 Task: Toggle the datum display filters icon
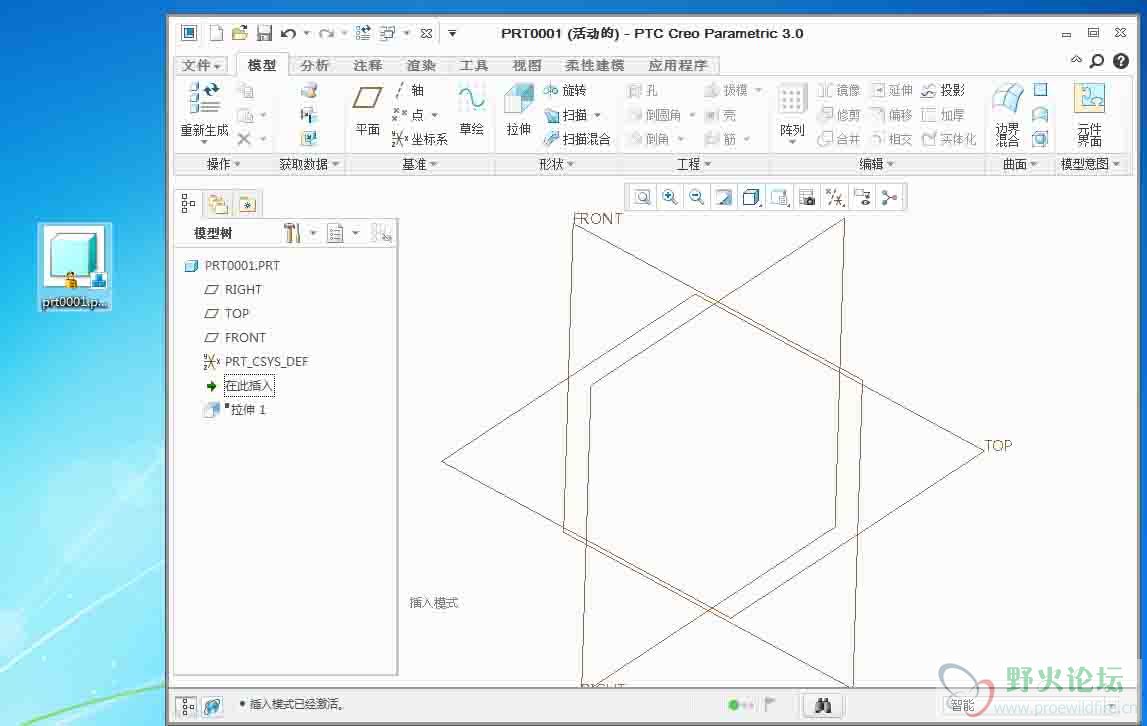pos(835,197)
